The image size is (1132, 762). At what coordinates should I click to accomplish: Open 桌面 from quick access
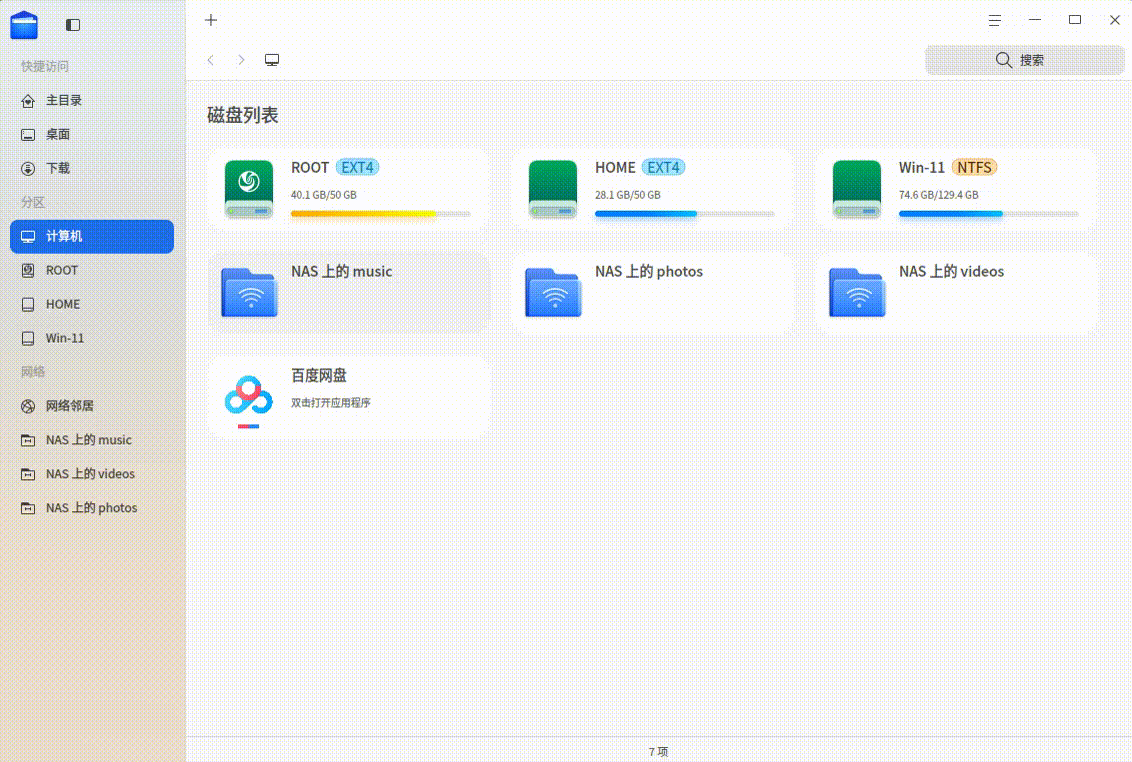point(92,135)
